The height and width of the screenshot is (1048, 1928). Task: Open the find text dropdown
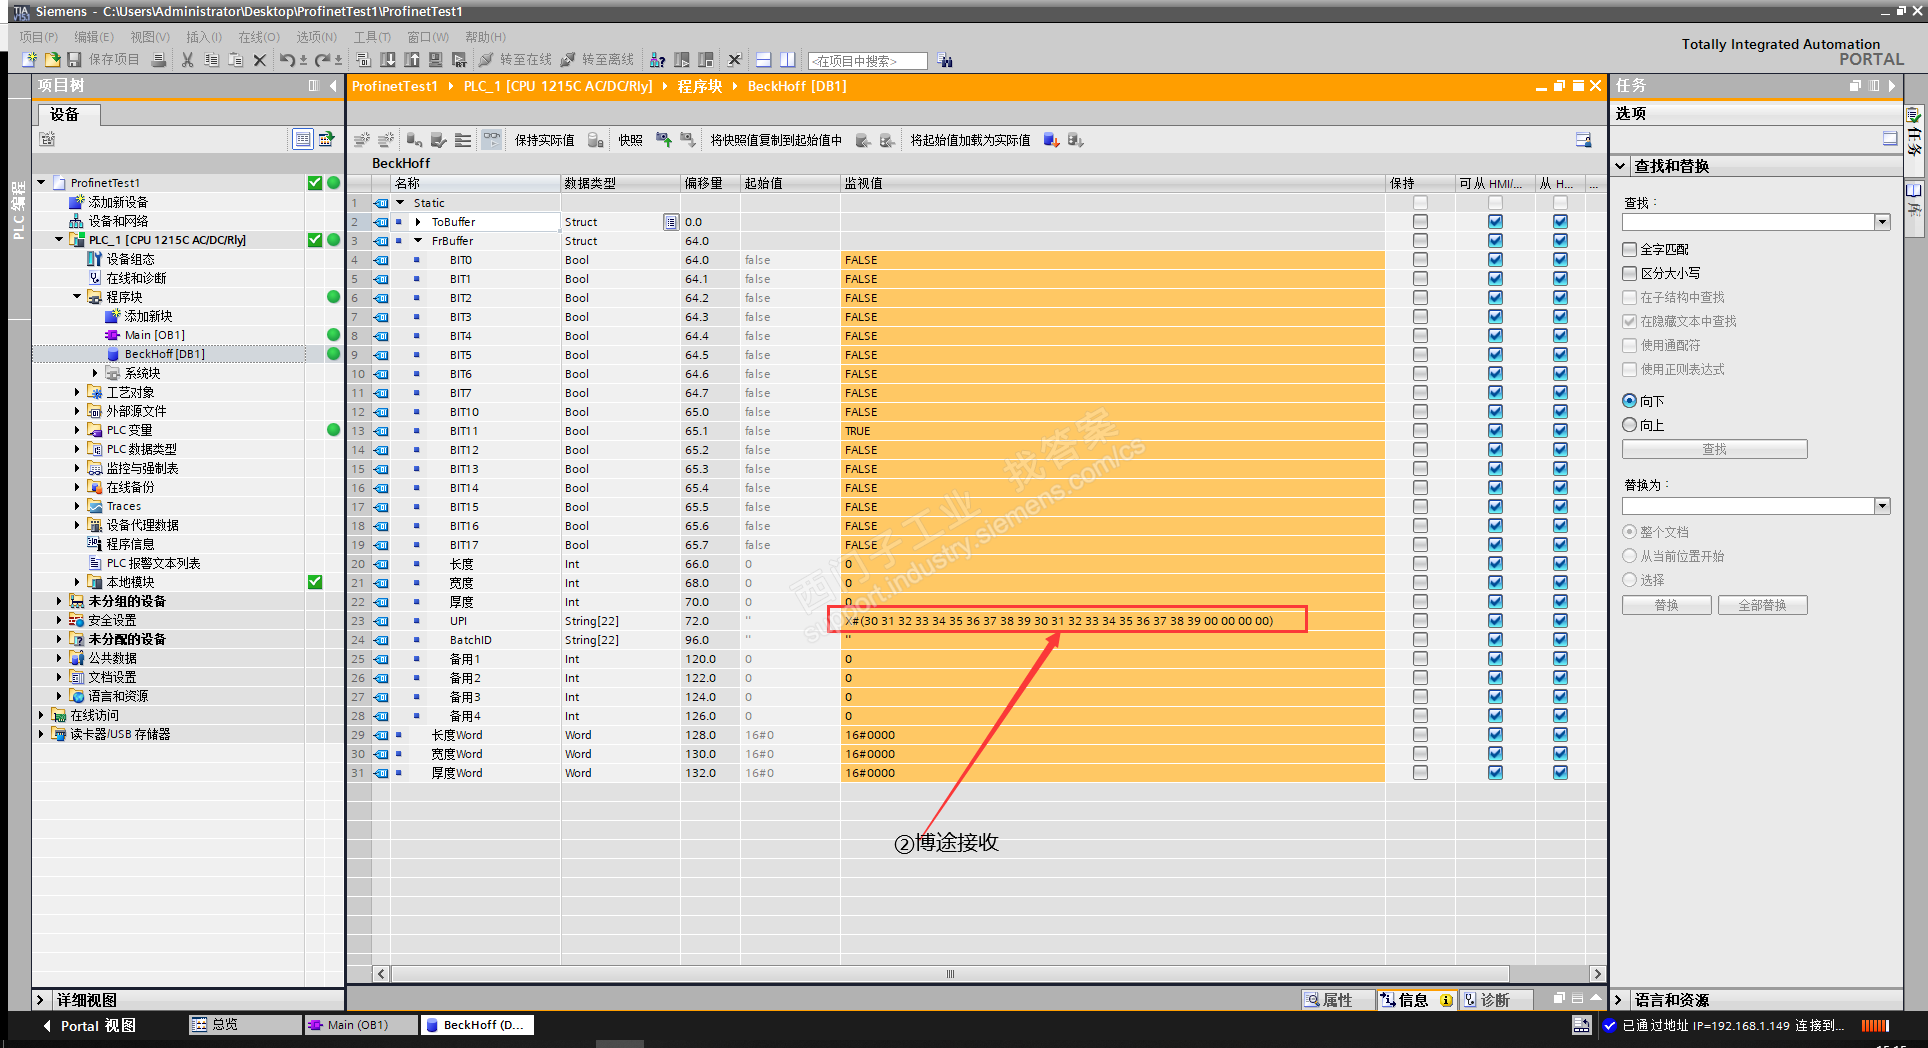click(x=1882, y=222)
